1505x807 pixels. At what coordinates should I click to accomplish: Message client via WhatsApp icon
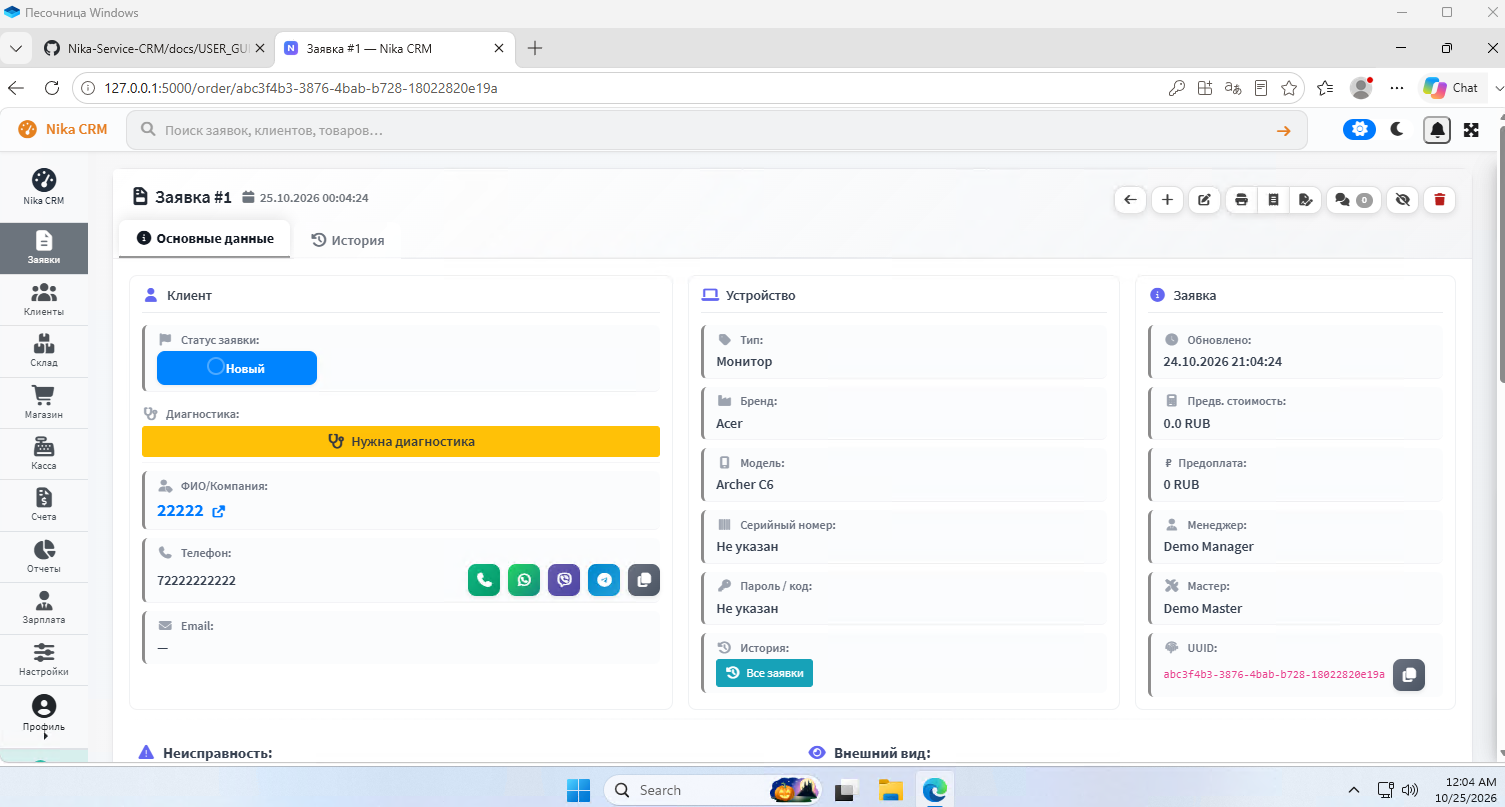pos(524,580)
